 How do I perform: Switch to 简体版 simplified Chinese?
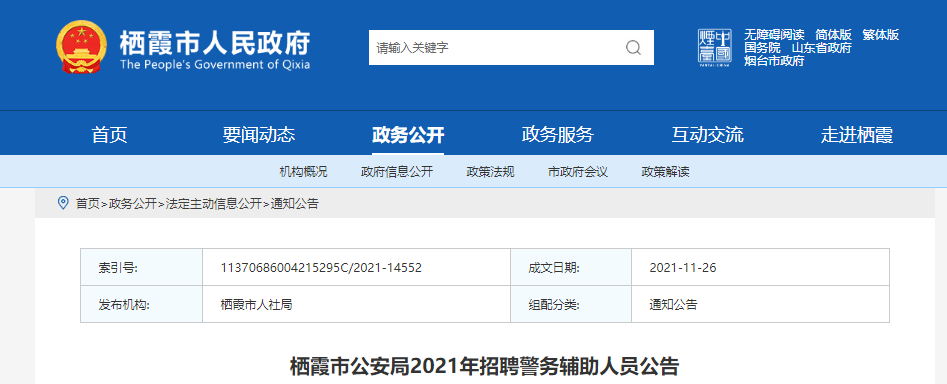pyautogui.click(x=833, y=34)
